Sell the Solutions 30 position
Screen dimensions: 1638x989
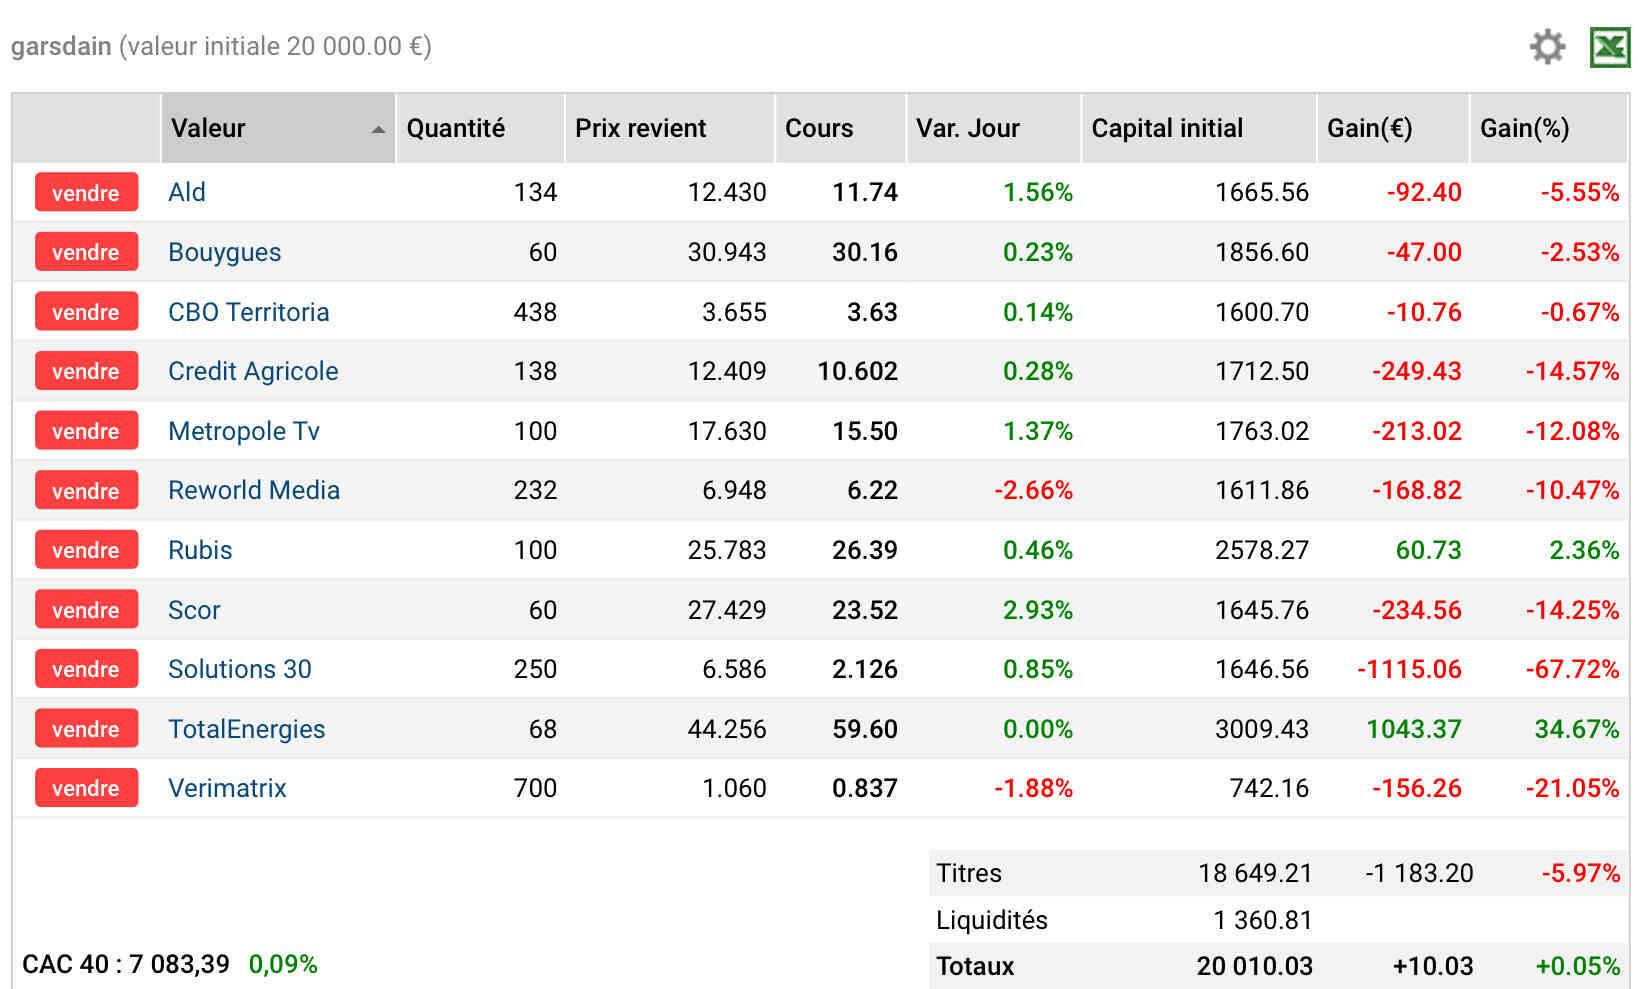(86, 669)
